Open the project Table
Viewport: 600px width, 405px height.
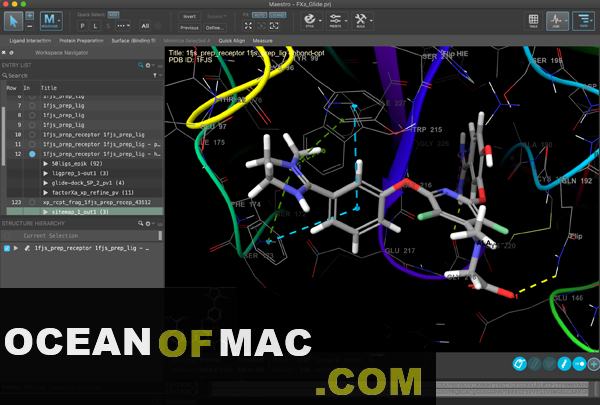coord(533,21)
